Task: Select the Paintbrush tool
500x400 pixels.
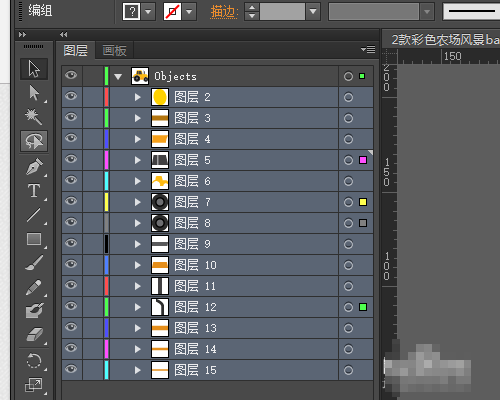Action: tap(34, 263)
